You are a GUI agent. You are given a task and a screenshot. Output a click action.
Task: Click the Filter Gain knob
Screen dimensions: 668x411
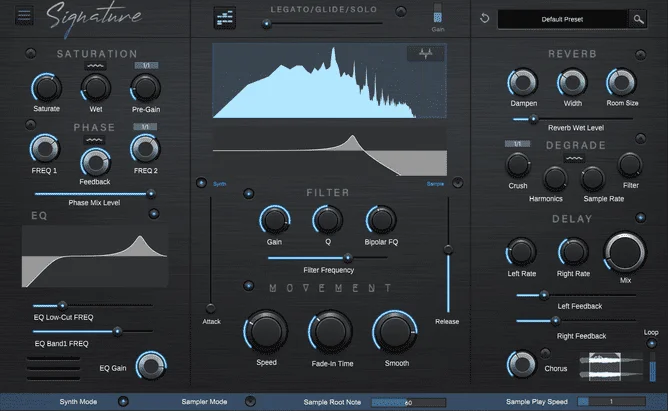click(x=274, y=220)
